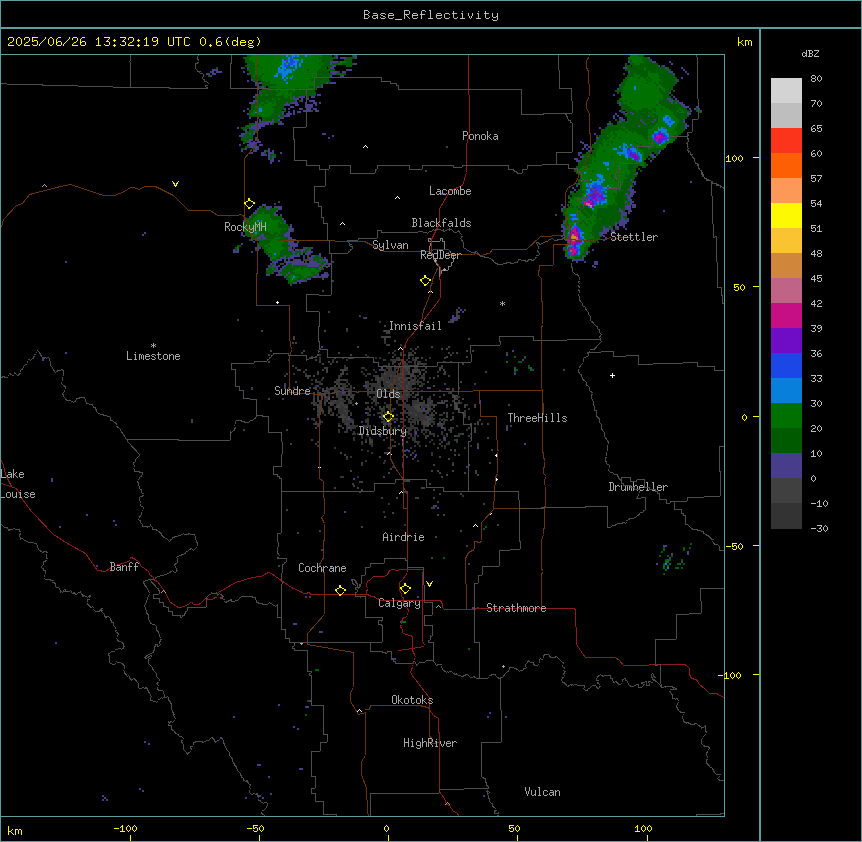
Task: Click the Vulcan town label
Action: (x=542, y=792)
